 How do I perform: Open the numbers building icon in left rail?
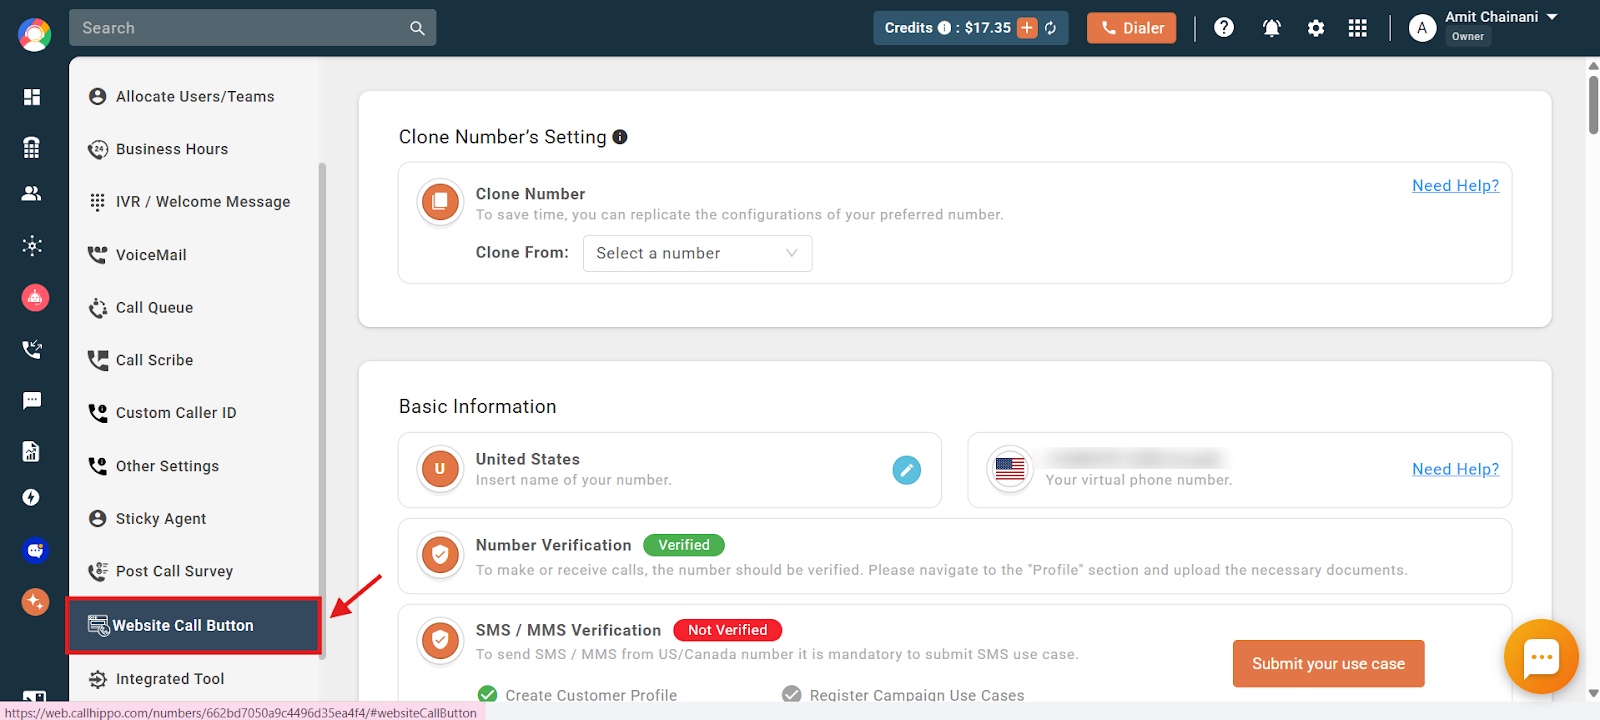click(x=32, y=148)
